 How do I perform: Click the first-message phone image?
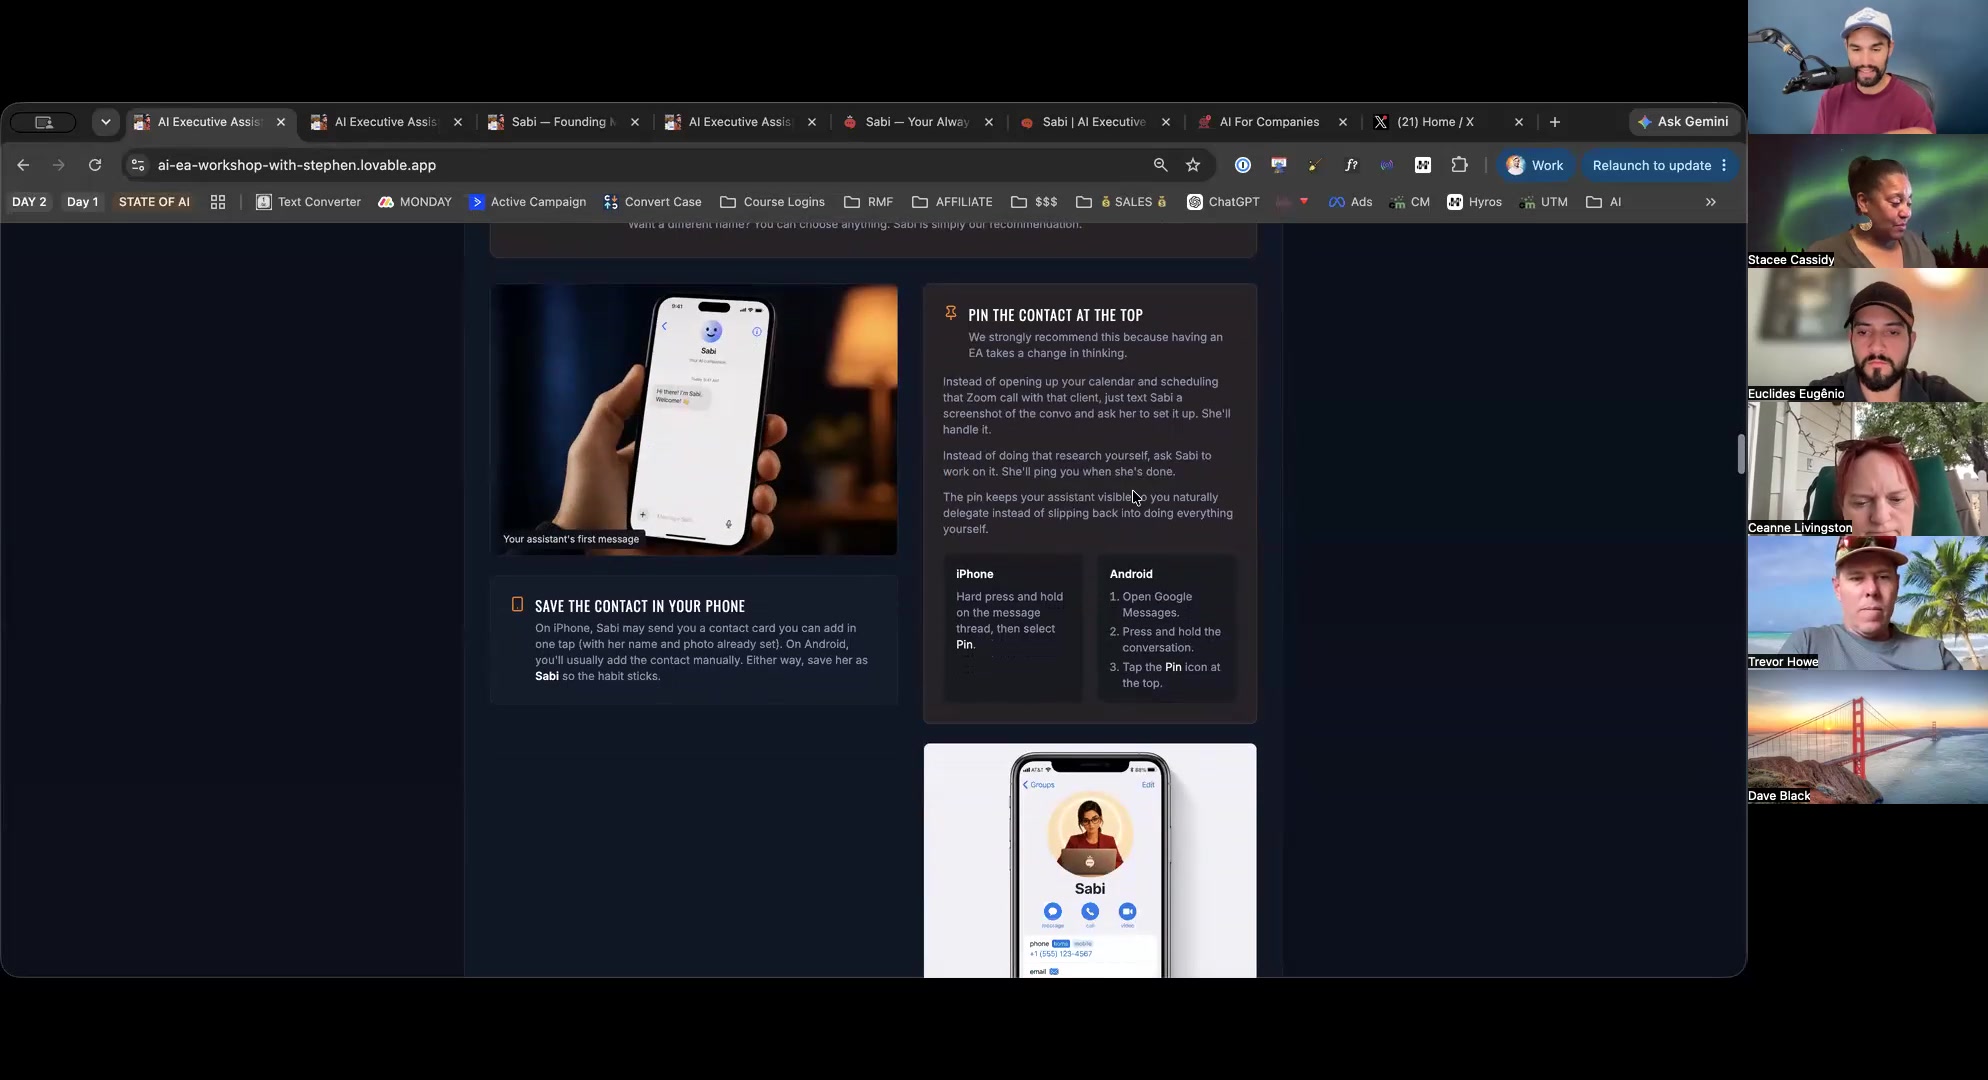coord(694,419)
